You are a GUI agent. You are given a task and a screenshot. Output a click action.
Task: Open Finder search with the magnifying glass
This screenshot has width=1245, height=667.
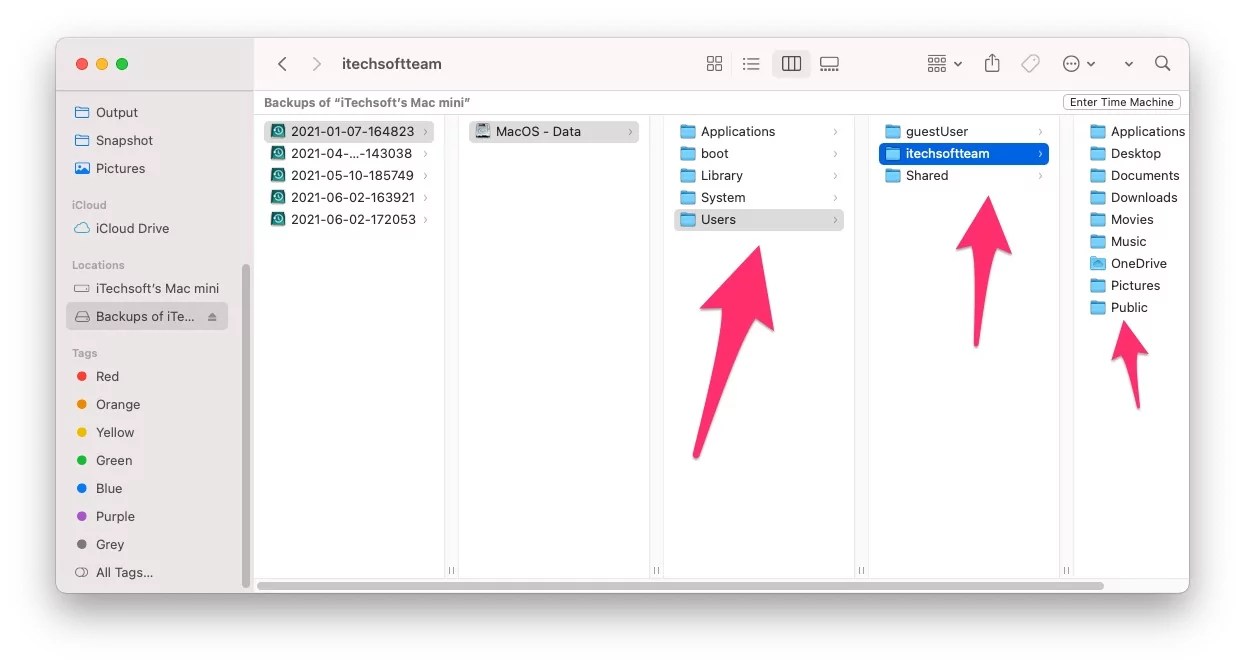click(1162, 63)
